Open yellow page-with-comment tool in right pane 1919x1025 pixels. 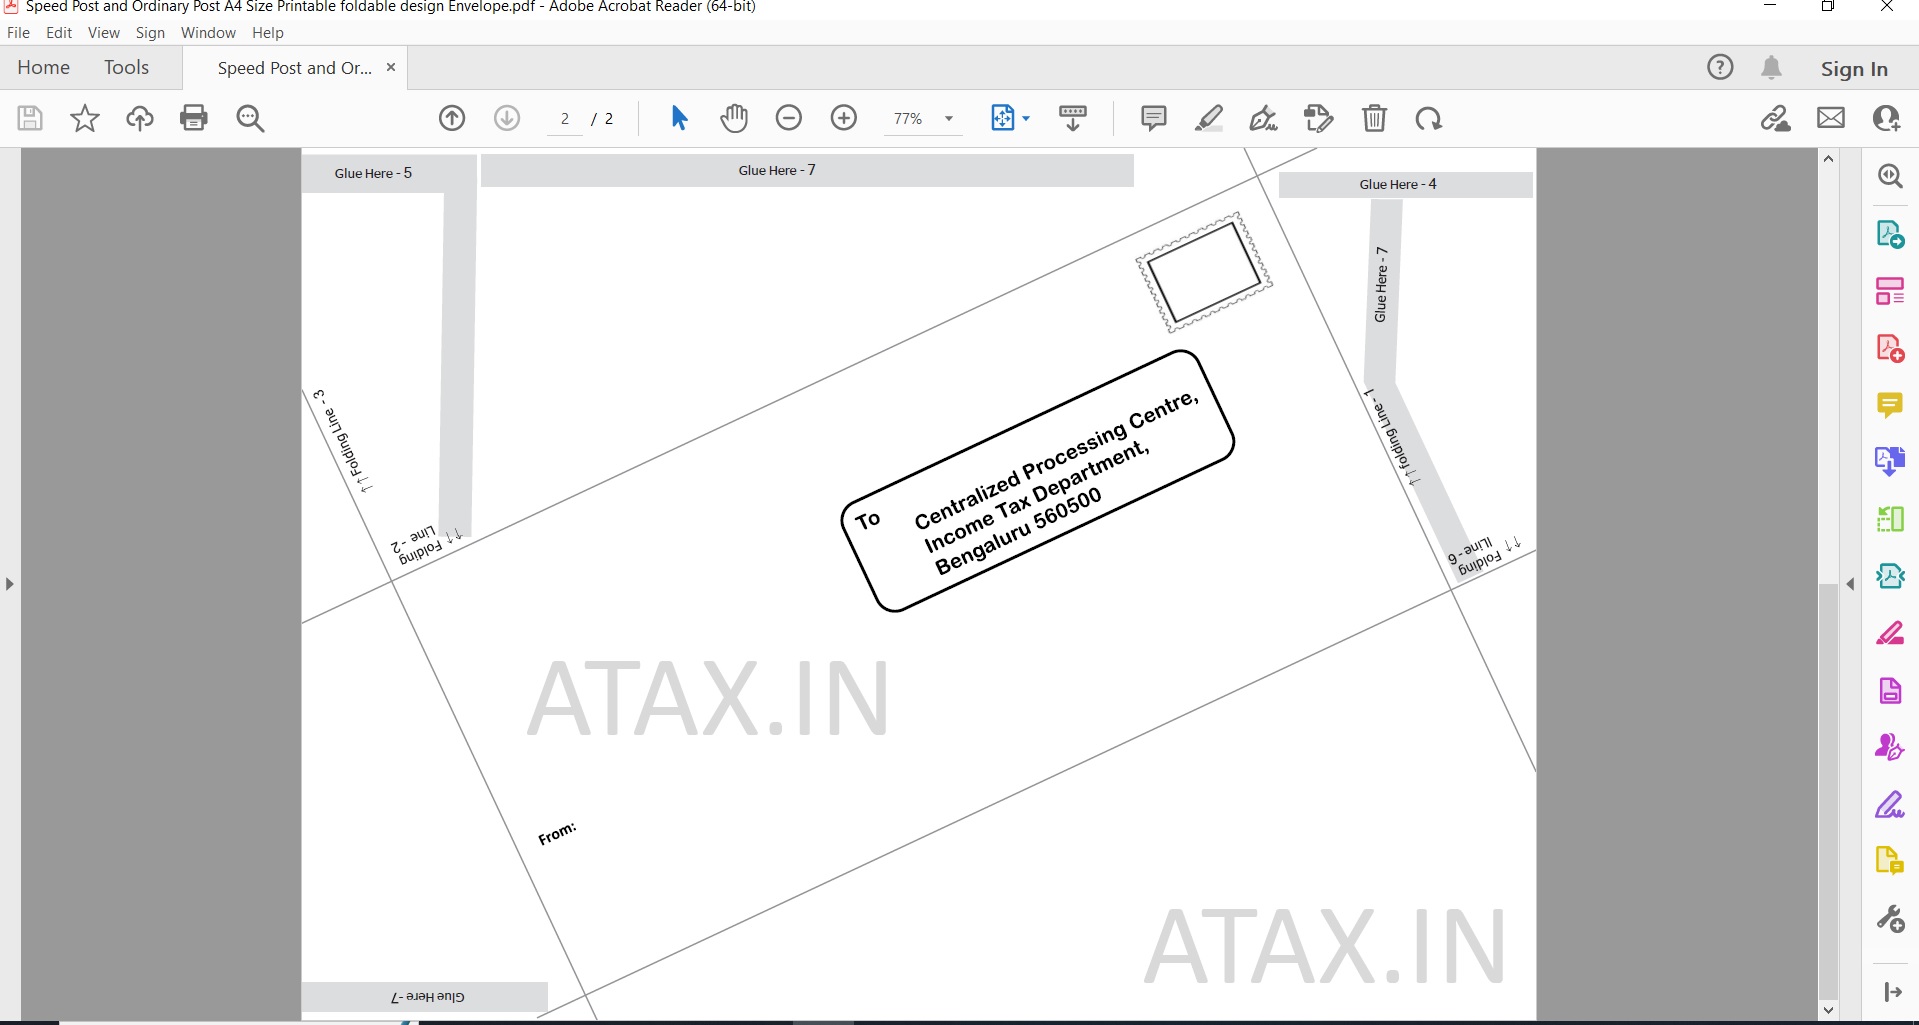pyautogui.click(x=1890, y=861)
